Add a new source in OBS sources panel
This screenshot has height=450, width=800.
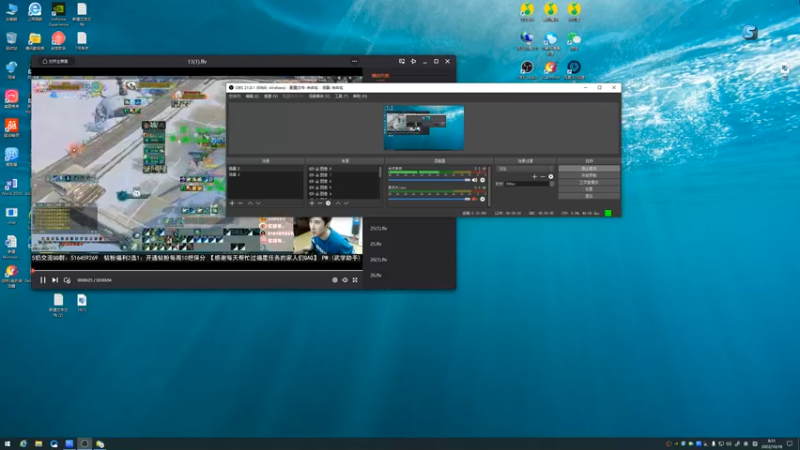[x=312, y=203]
